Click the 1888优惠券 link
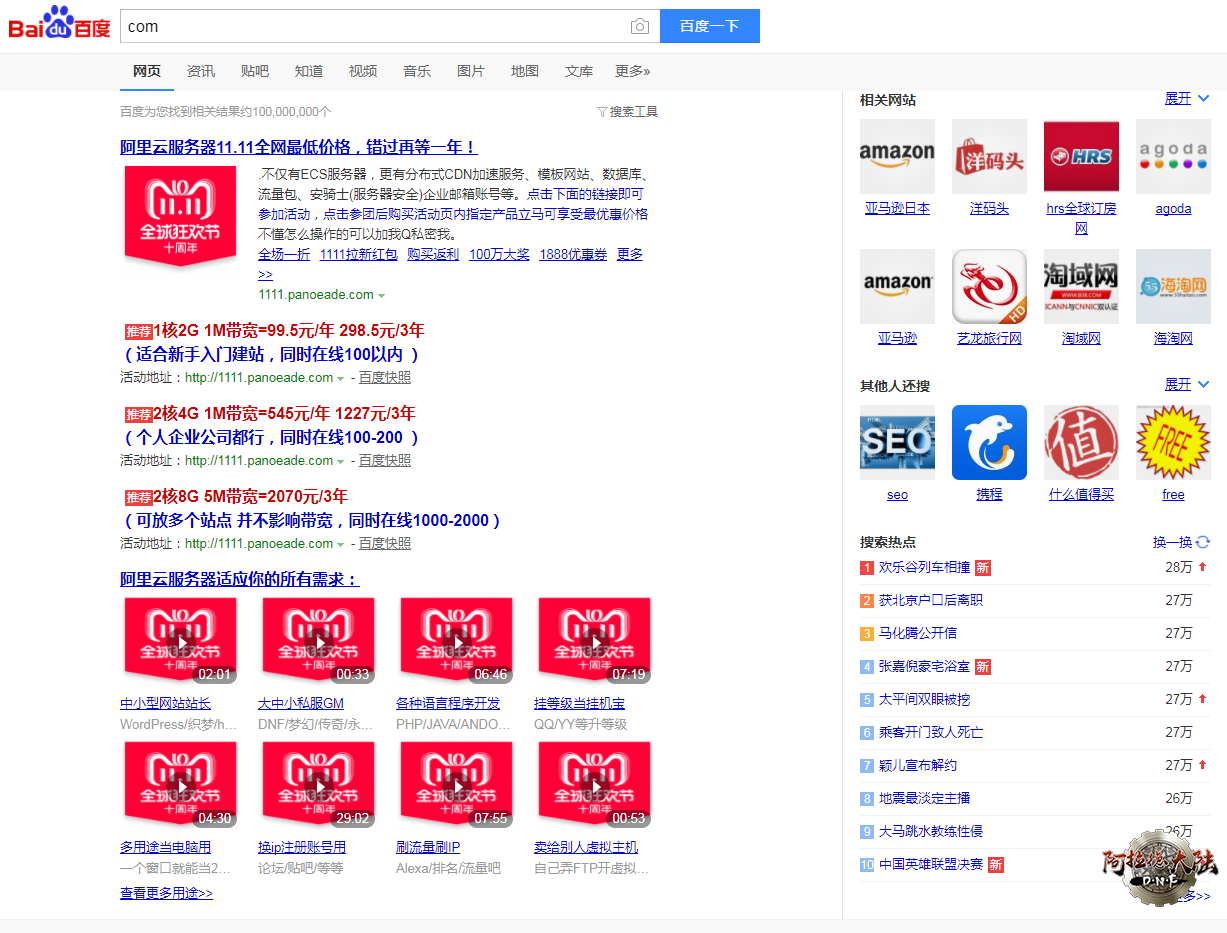The image size is (1227, 933). [573, 254]
